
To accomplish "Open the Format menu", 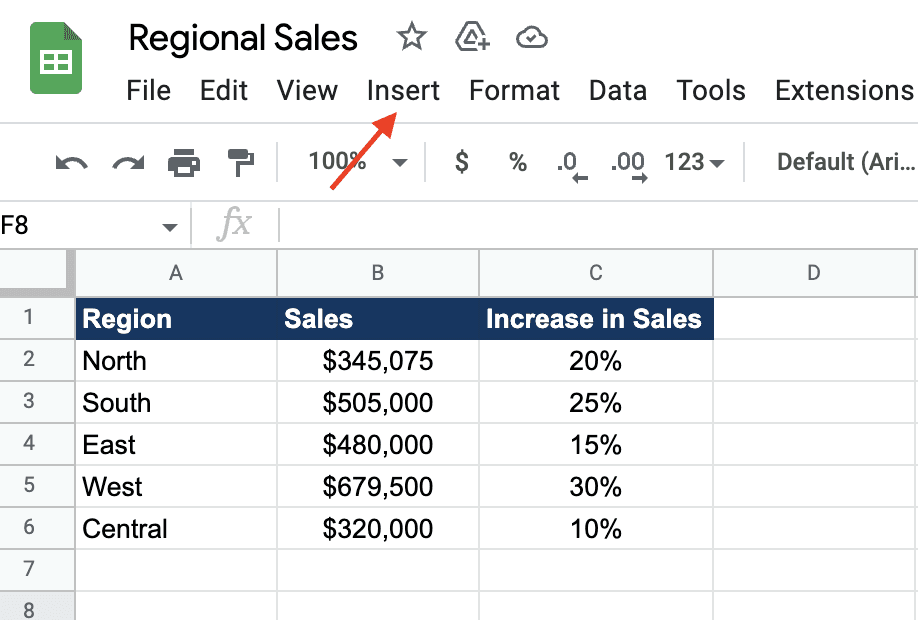I will [515, 91].
